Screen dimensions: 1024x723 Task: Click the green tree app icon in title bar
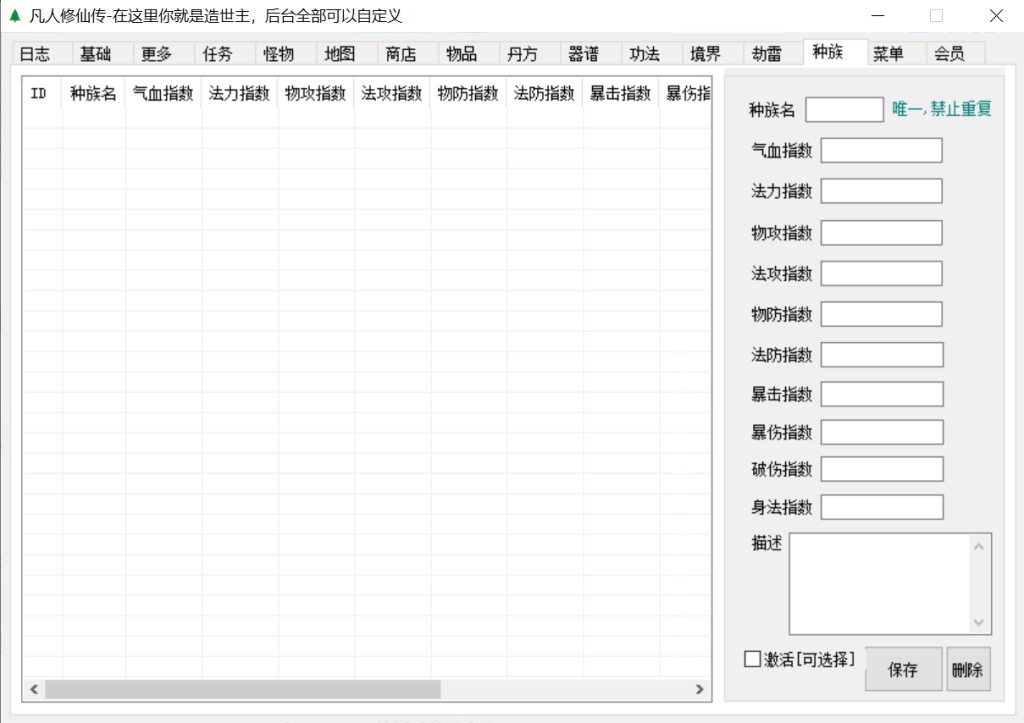[14, 16]
